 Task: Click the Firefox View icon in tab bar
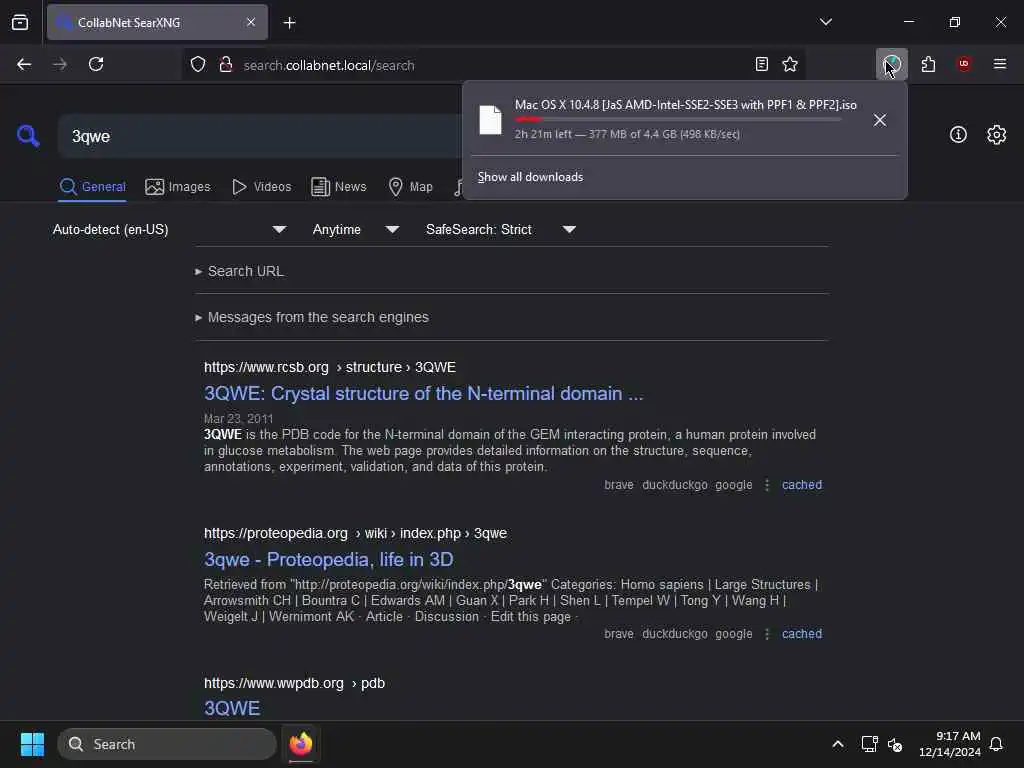click(20, 22)
